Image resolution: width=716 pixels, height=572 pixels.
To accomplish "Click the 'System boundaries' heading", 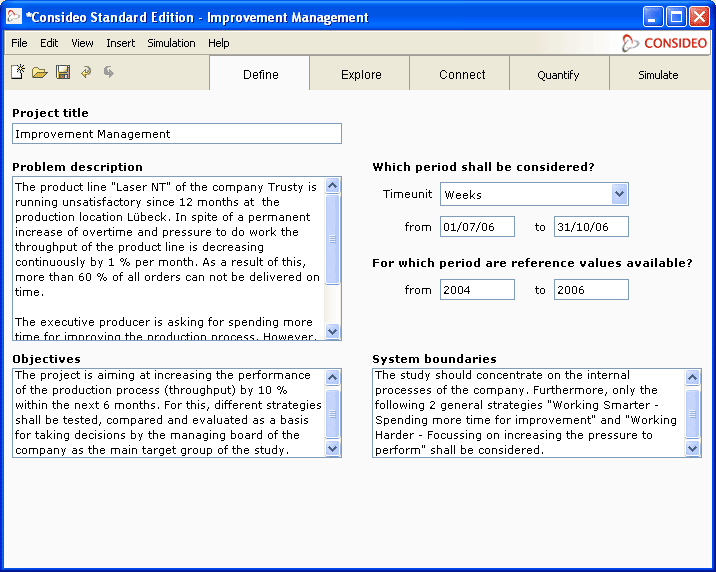I will (x=434, y=359).
